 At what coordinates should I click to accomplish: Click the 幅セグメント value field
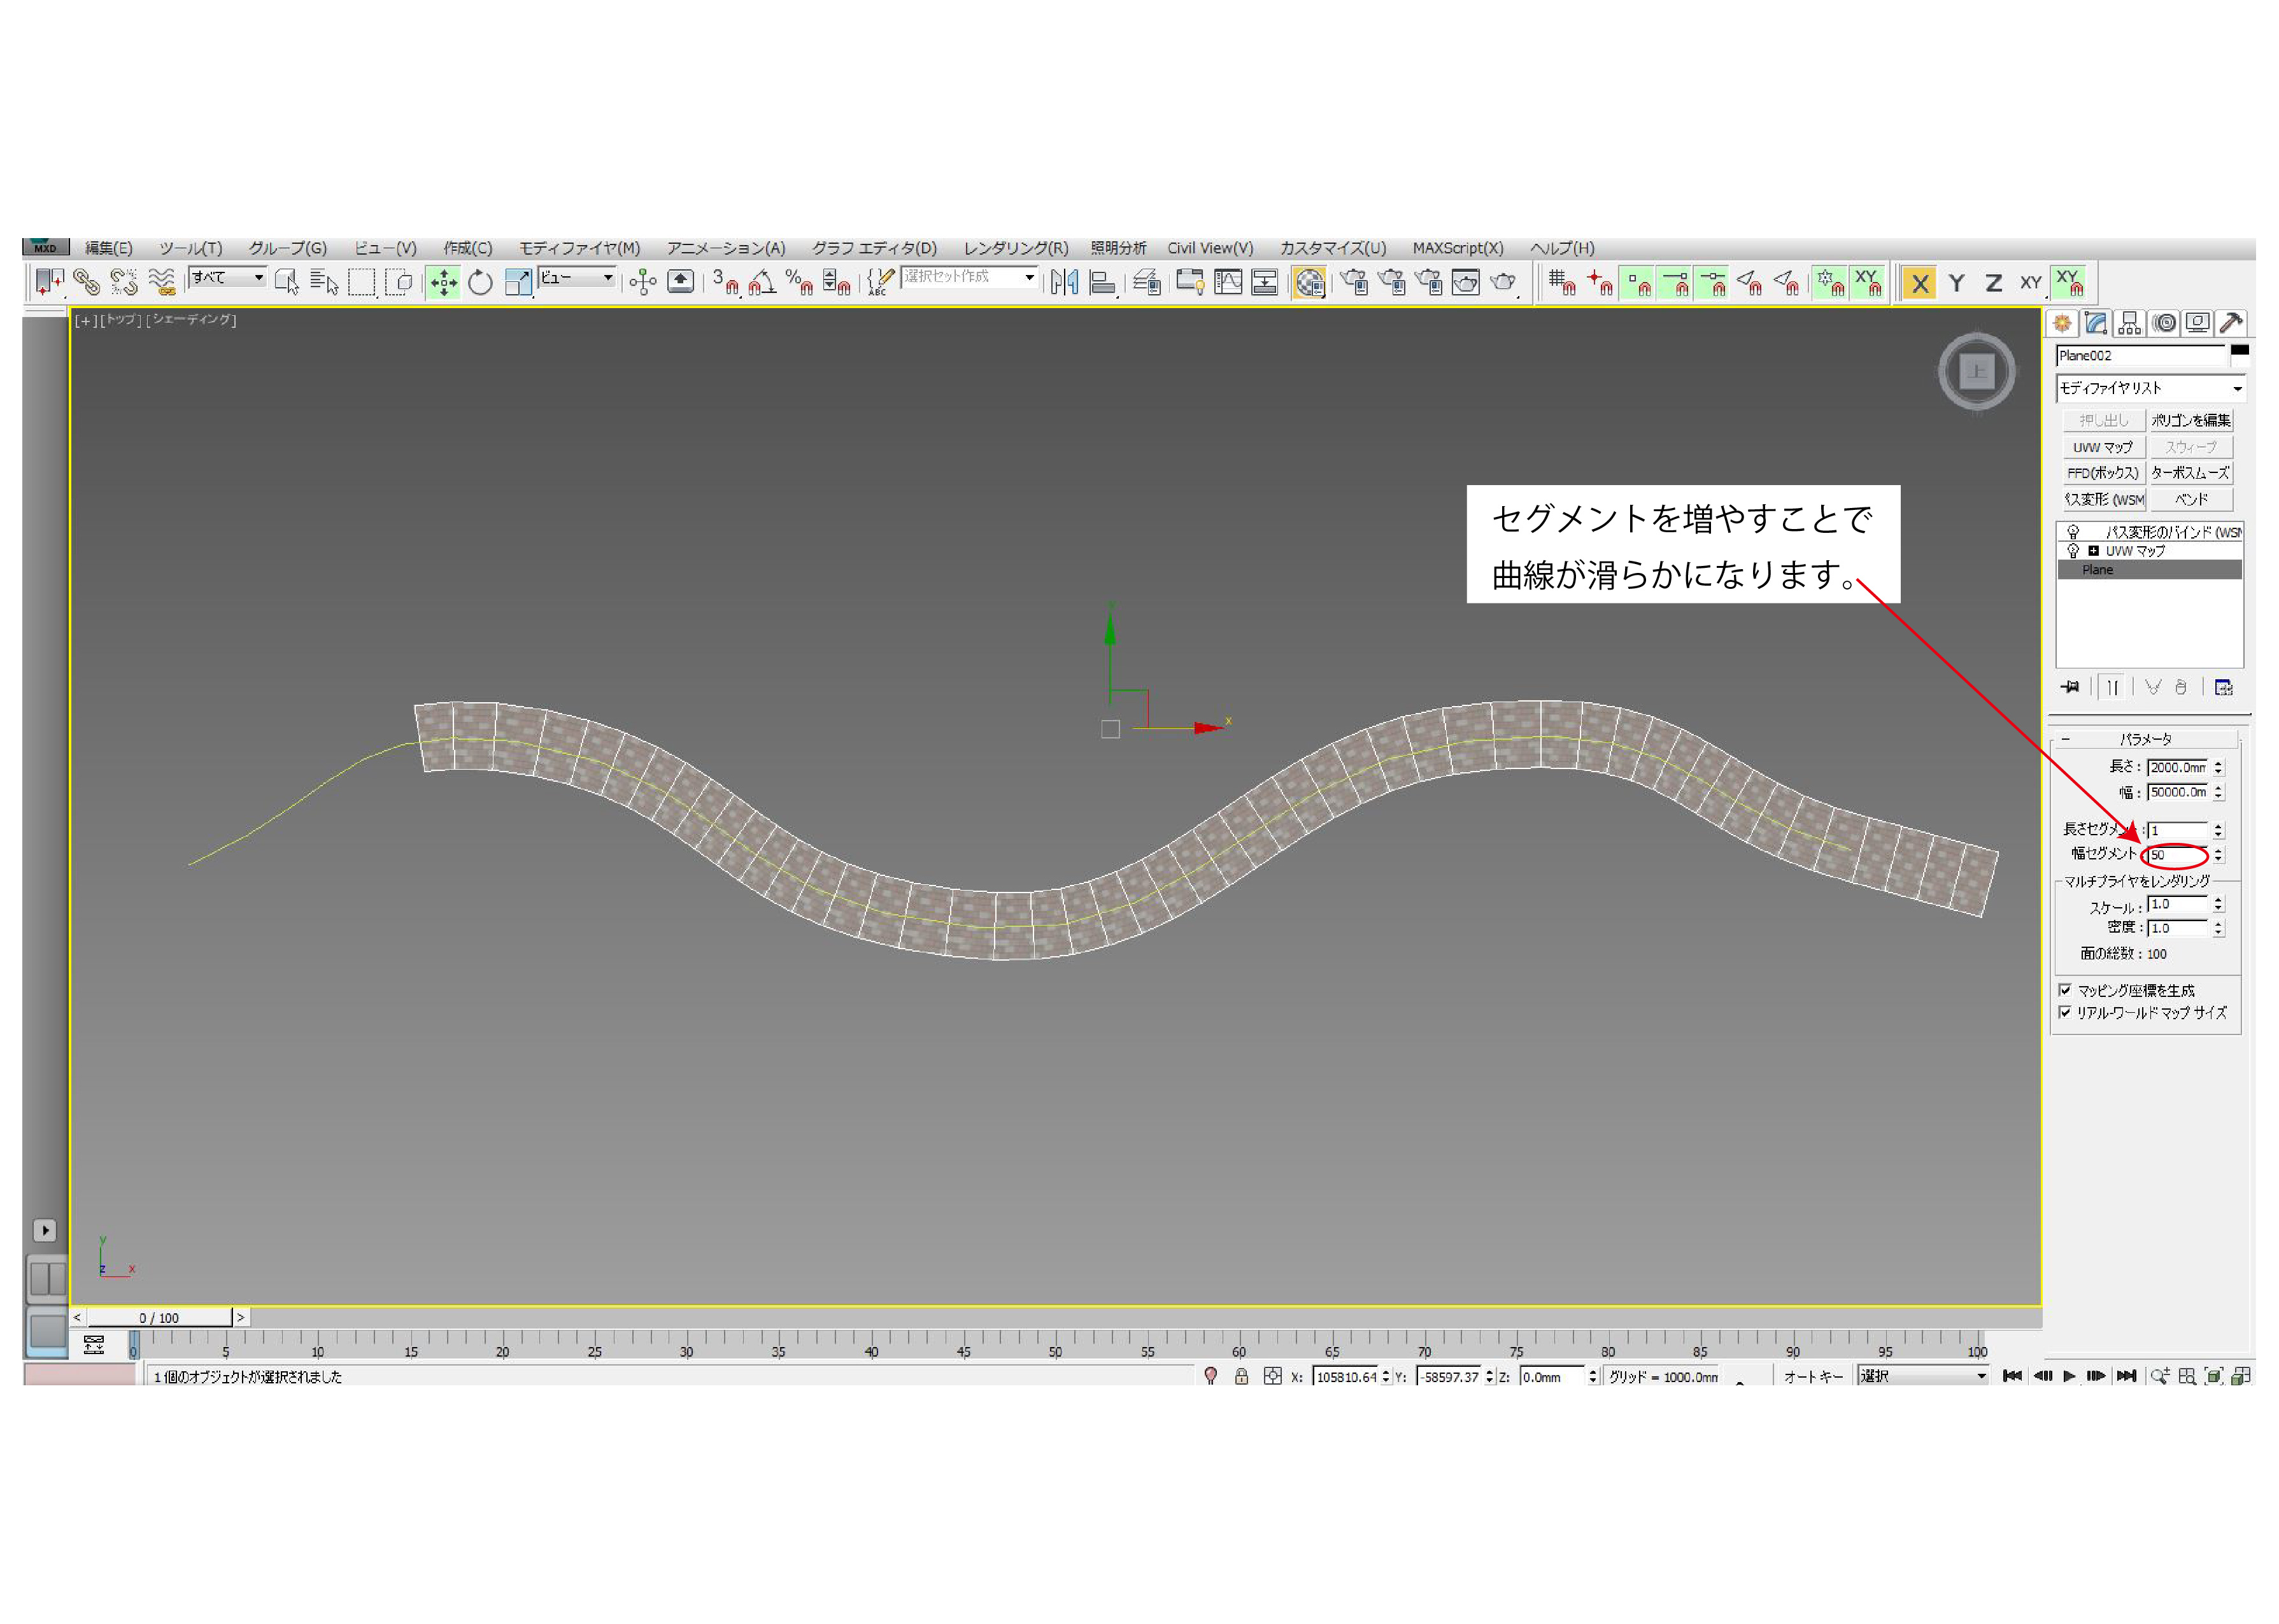[2176, 855]
